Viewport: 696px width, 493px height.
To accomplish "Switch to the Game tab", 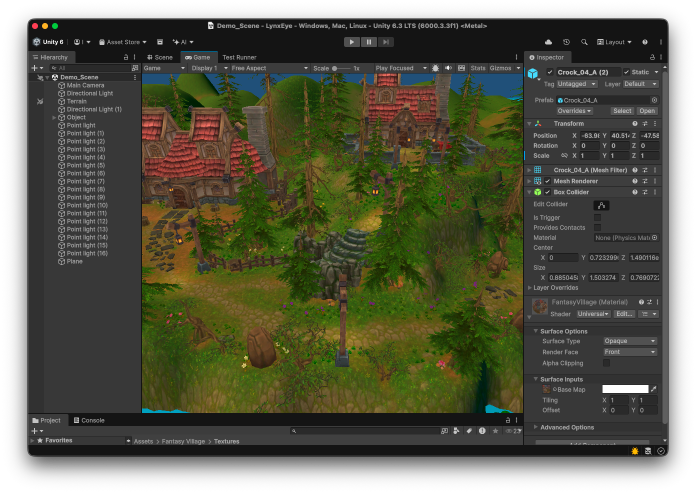I will (198, 57).
